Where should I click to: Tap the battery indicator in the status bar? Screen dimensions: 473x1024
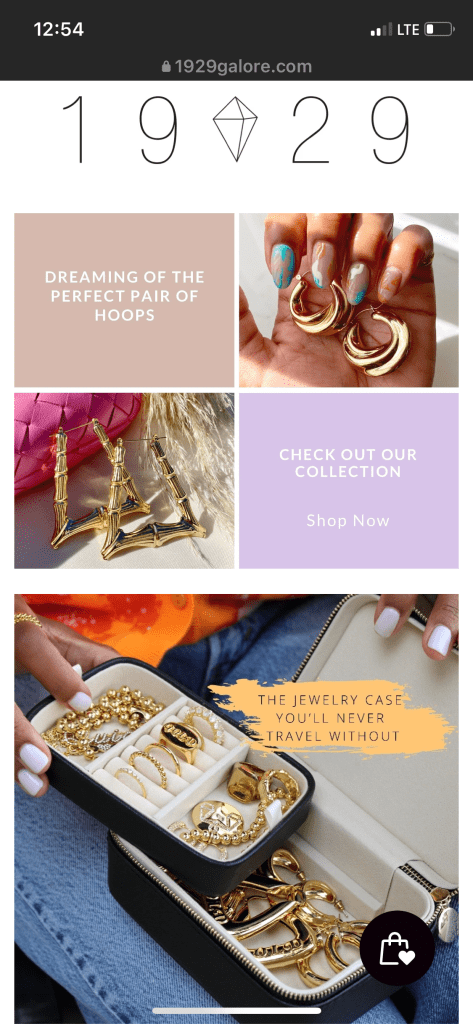(x=439, y=29)
